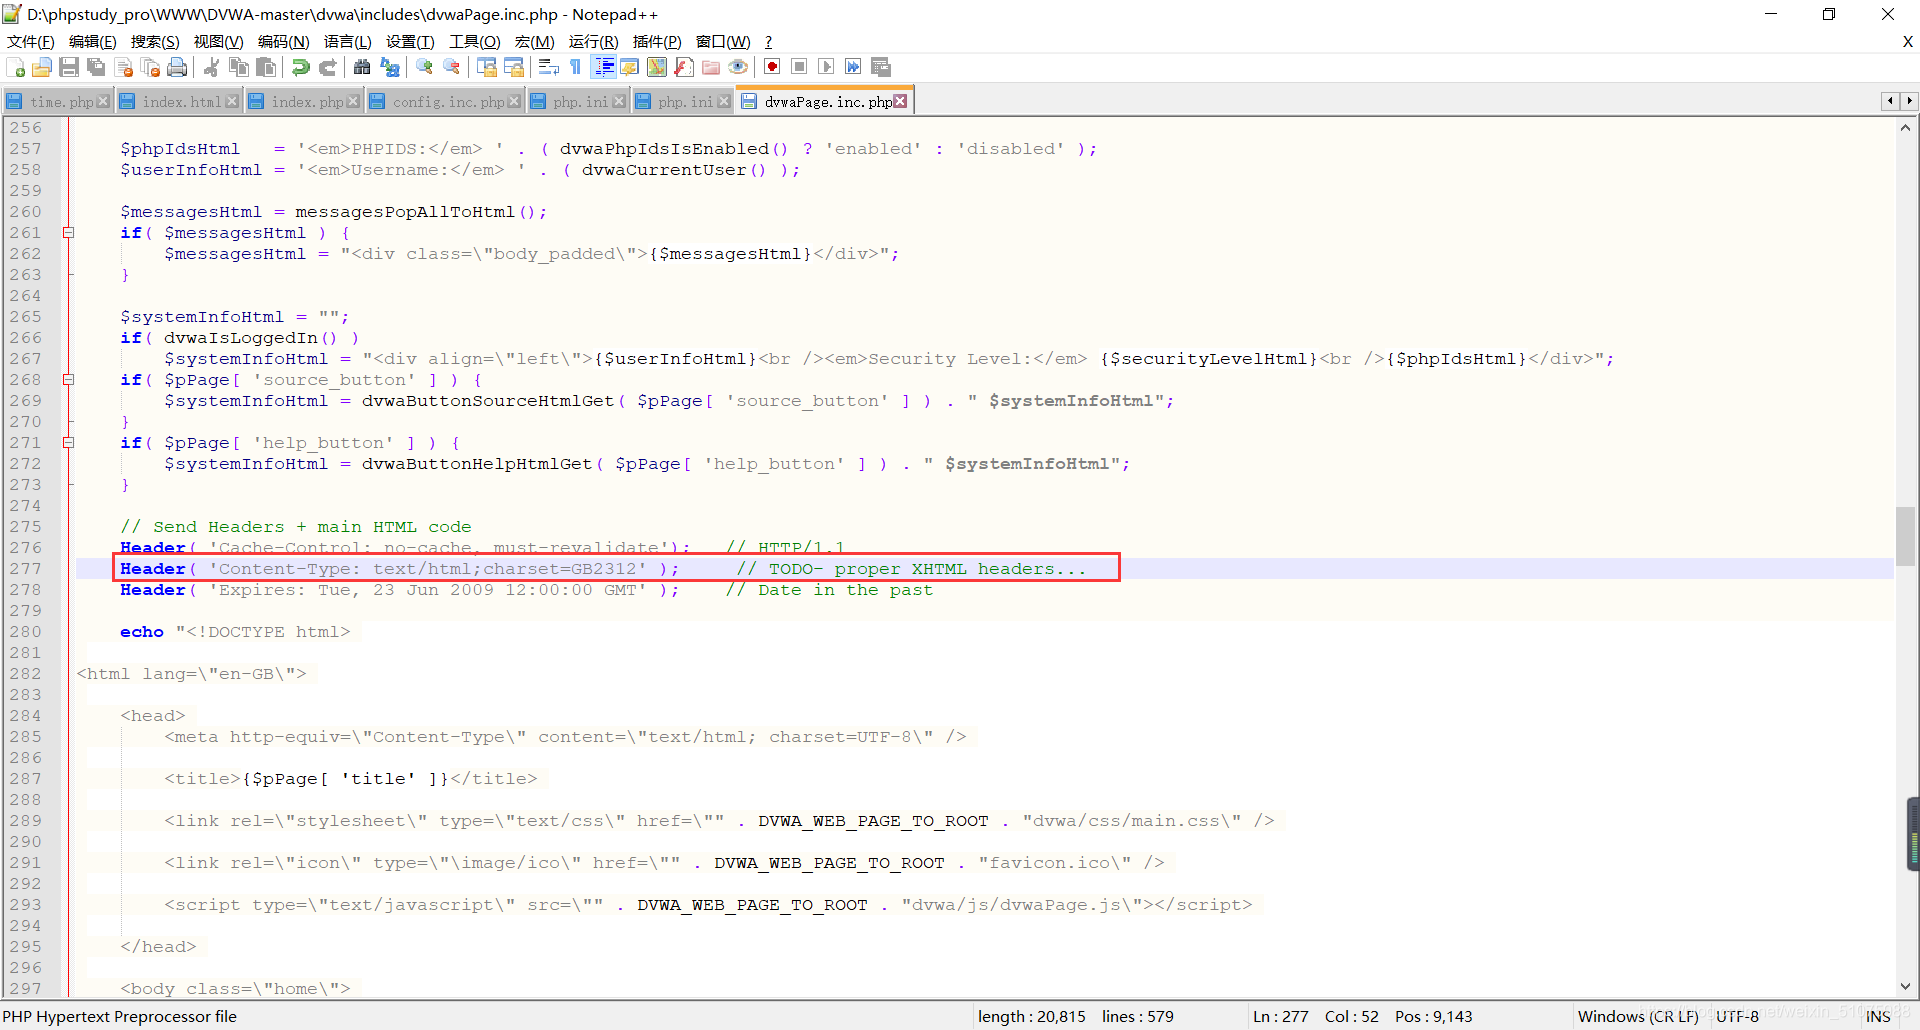
Task: Toggle the indent guide button
Action: point(604,67)
